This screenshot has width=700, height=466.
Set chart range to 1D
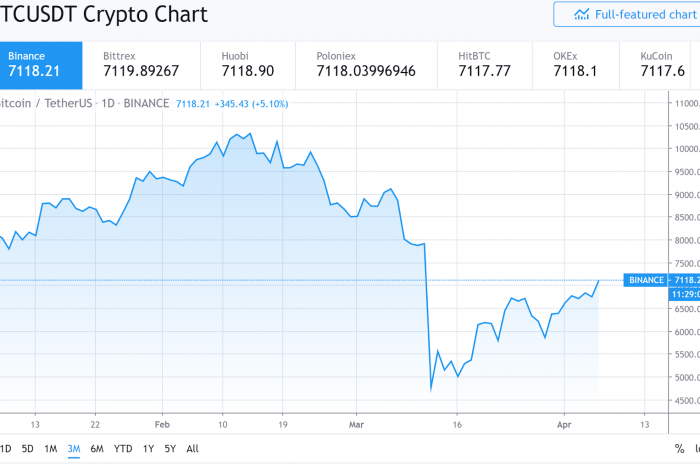point(5,449)
